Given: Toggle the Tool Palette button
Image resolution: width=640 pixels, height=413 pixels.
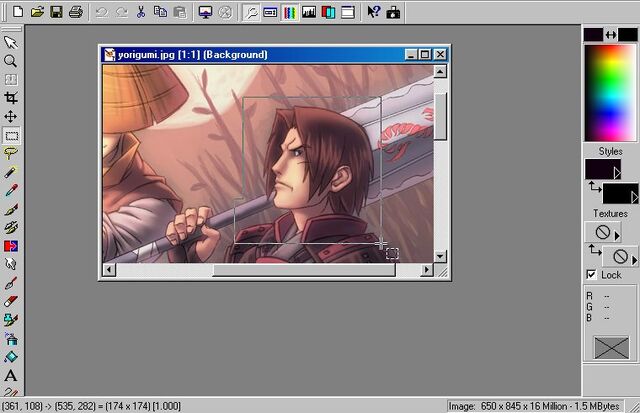Looking at the screenshot, I should [x=251, y=12].
